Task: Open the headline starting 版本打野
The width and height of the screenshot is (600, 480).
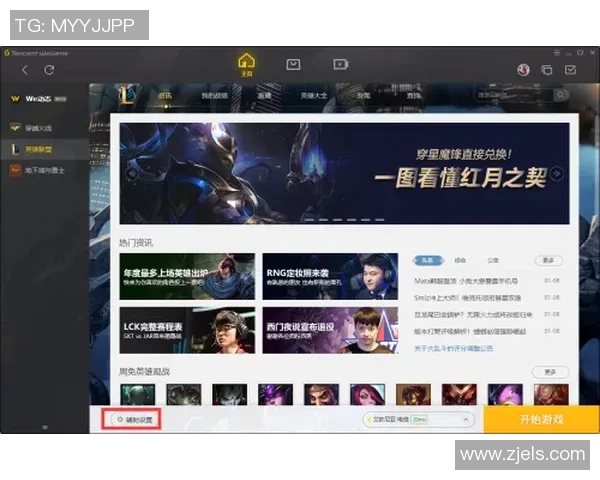Action: coord(470,331)
